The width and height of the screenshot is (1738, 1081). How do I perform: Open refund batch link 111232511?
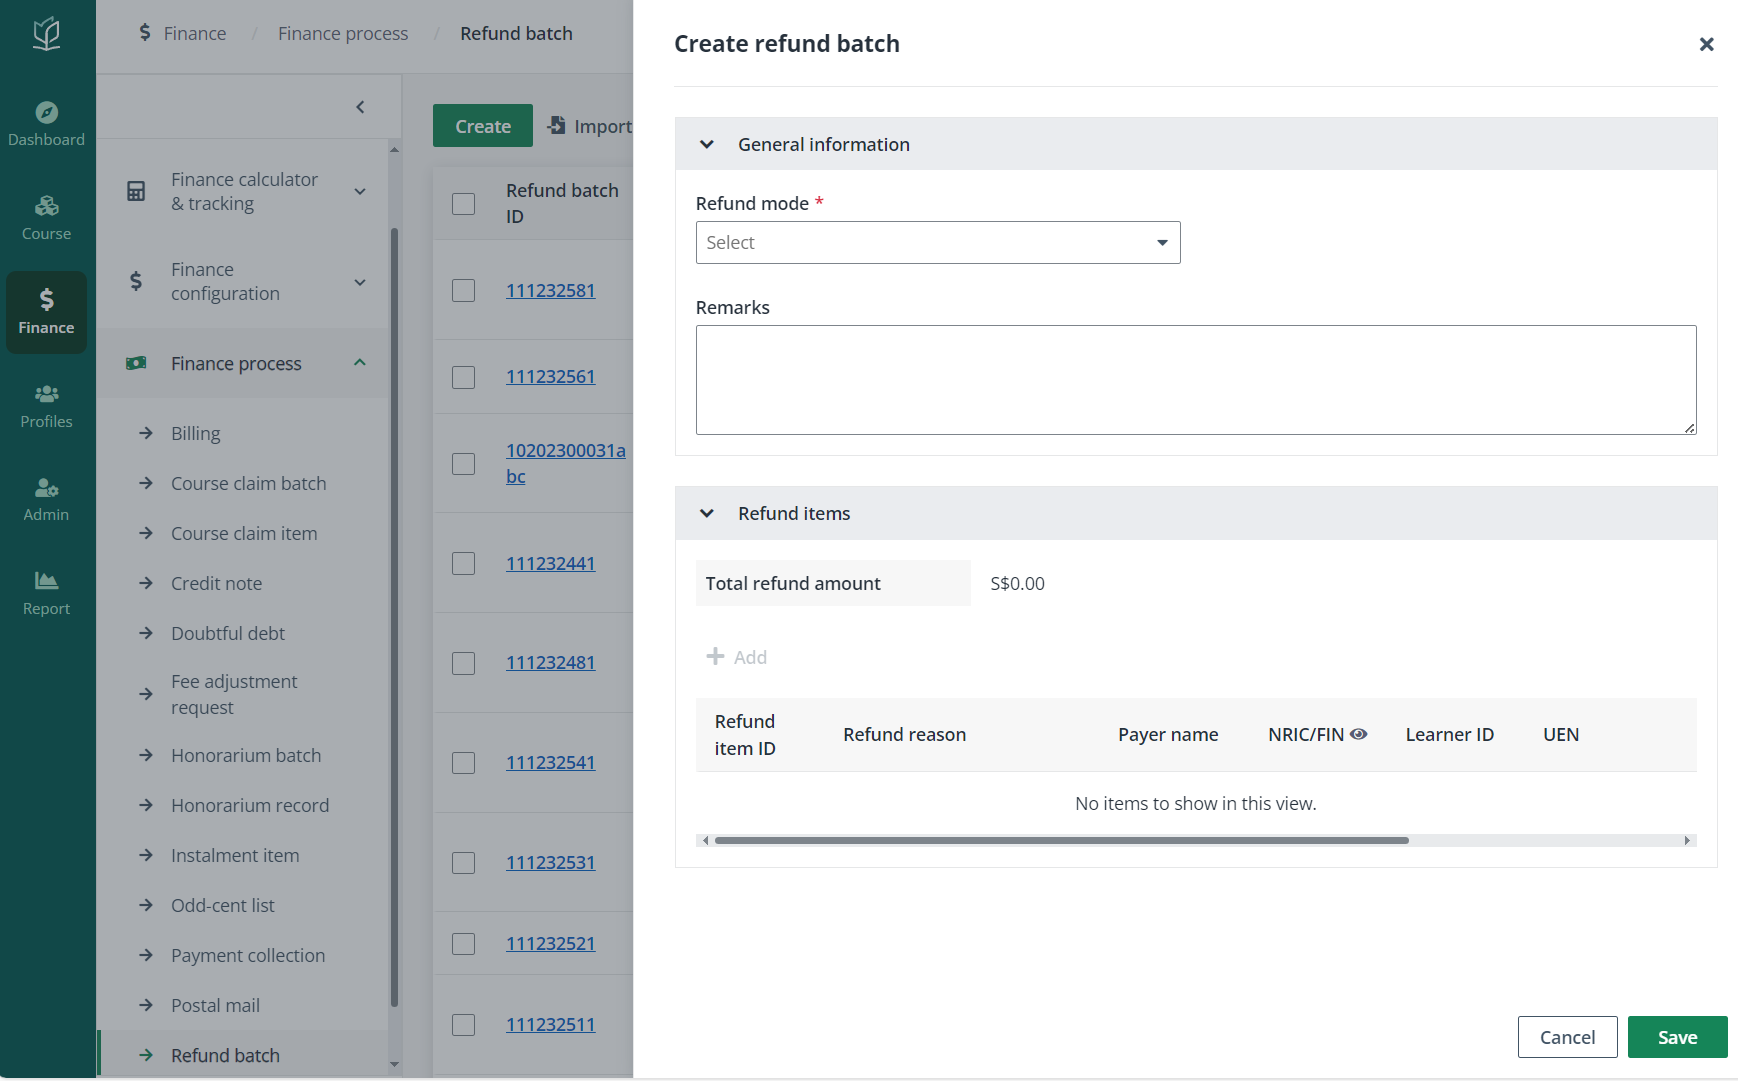tap(550, 1024)
